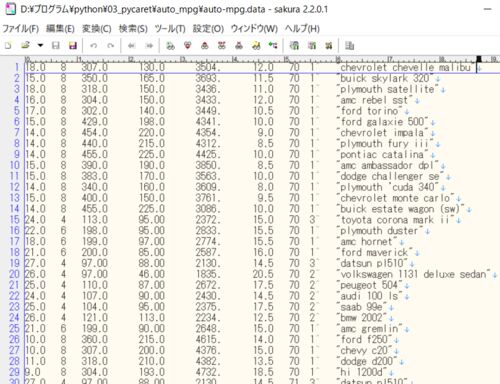Click the purple Save As disk icon

coord(72,46)
